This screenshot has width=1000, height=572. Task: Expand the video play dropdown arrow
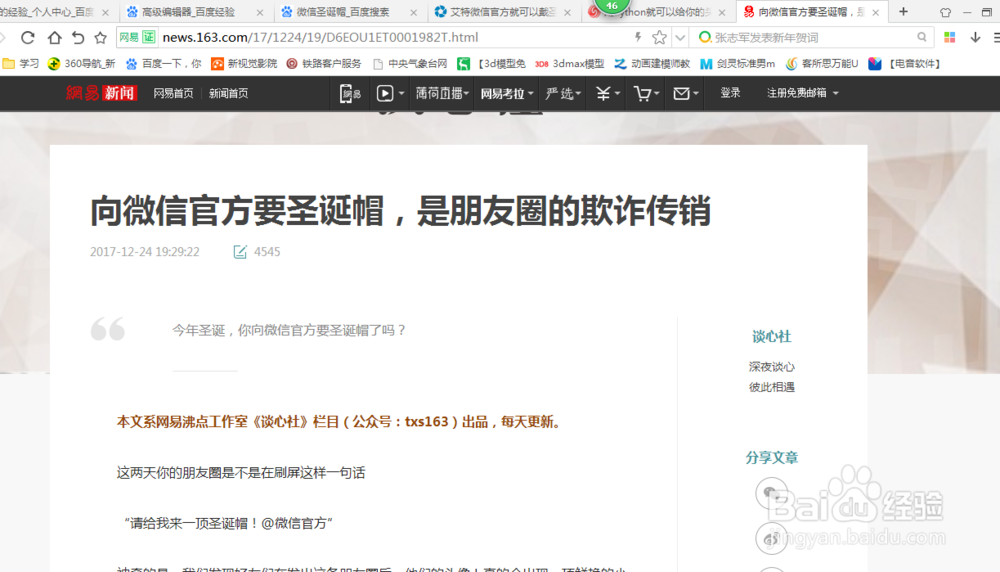pyautogui.click(x=401, y=94)
